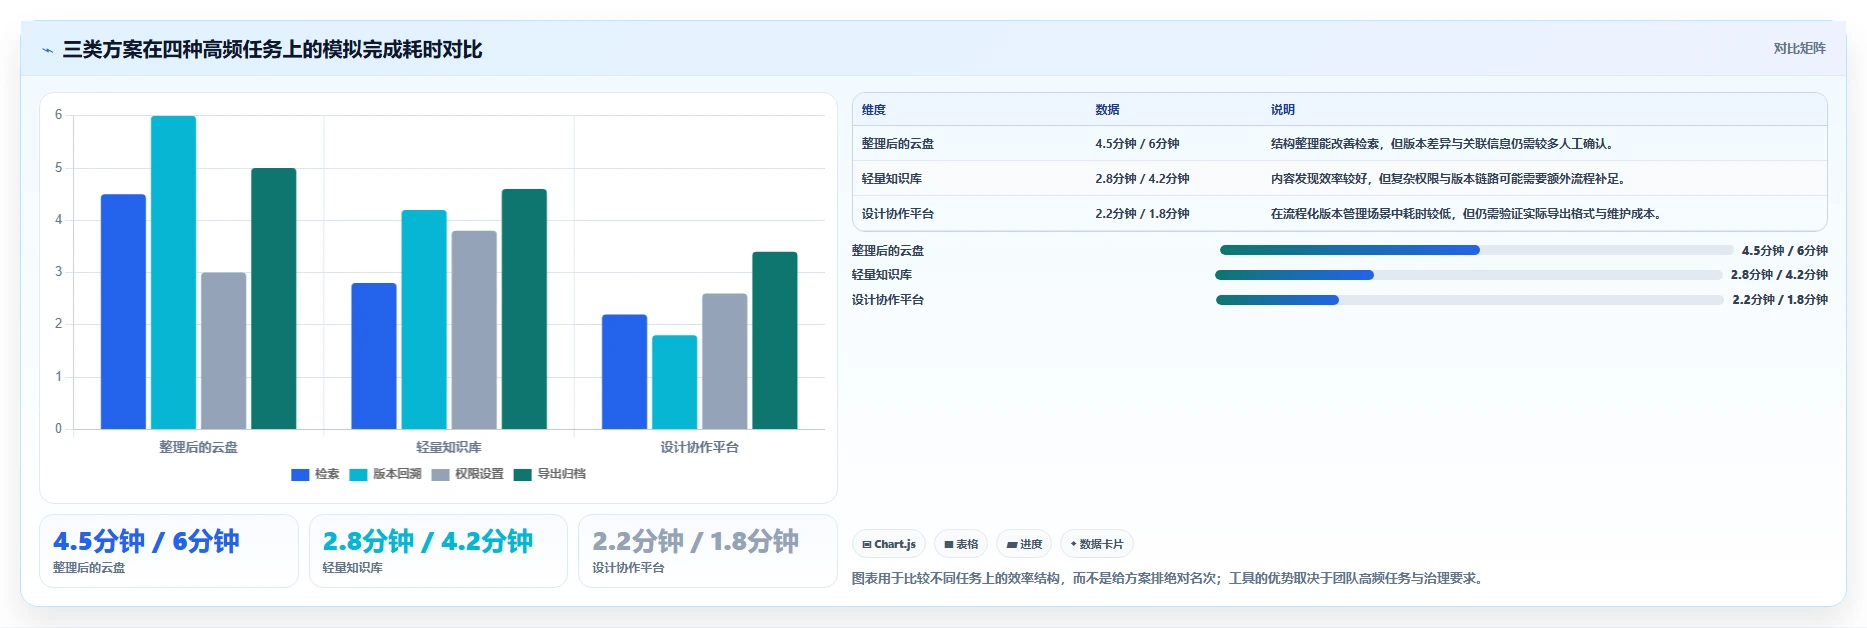Select the 轻量知识库 table row cell
1867x628 pixels.
[x=892, y=179]
